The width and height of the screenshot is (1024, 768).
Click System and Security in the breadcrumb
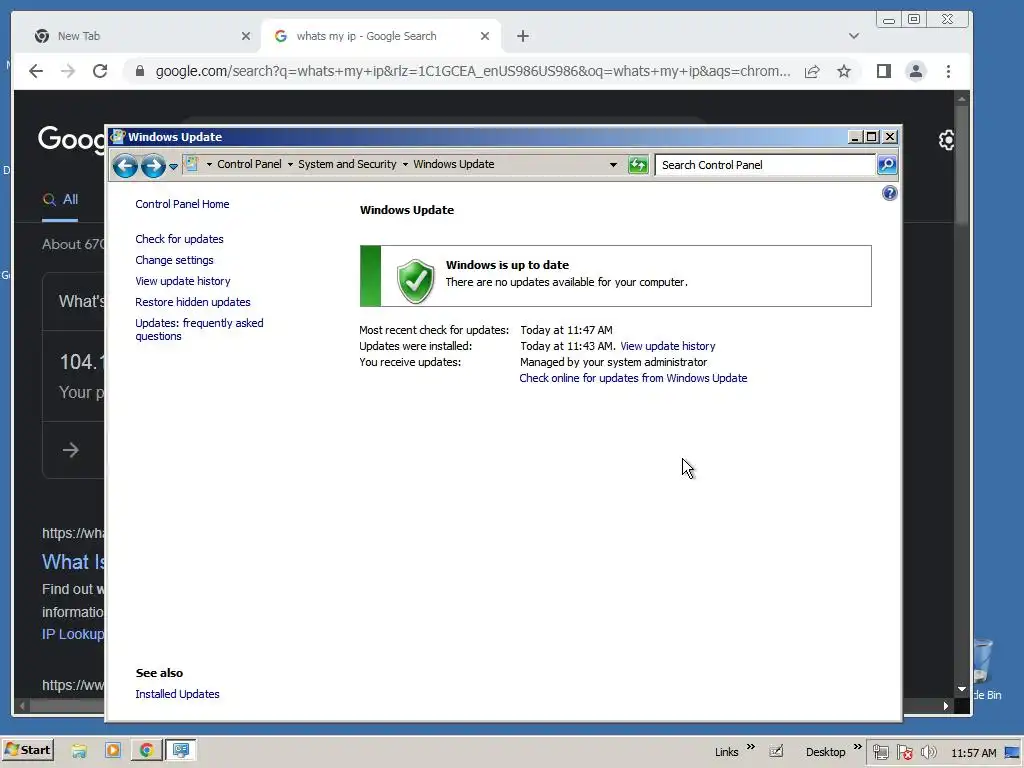[x=347, y=165]
